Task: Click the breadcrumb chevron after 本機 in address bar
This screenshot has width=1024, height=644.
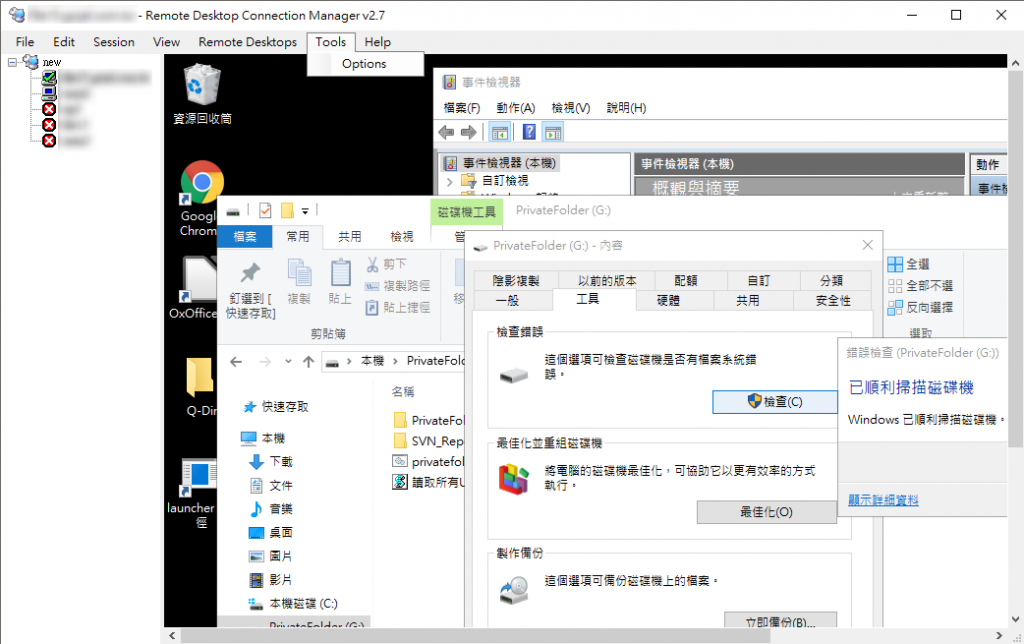Action: (x=395, y=361)
